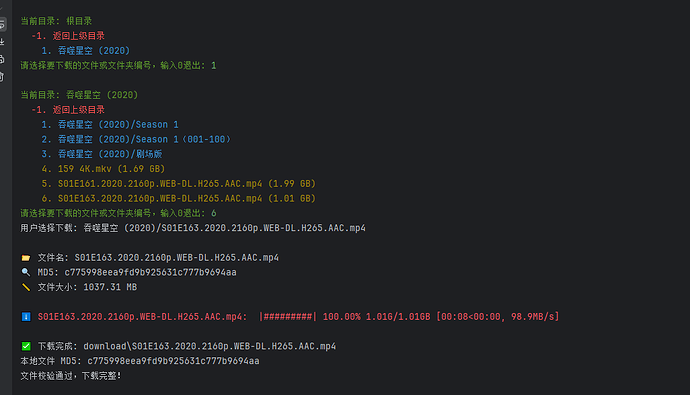Click the S01E163 mp4 entry (1.01 GB)
The image size is (690, 395).
pyautogui.click(x=179, y=198)
